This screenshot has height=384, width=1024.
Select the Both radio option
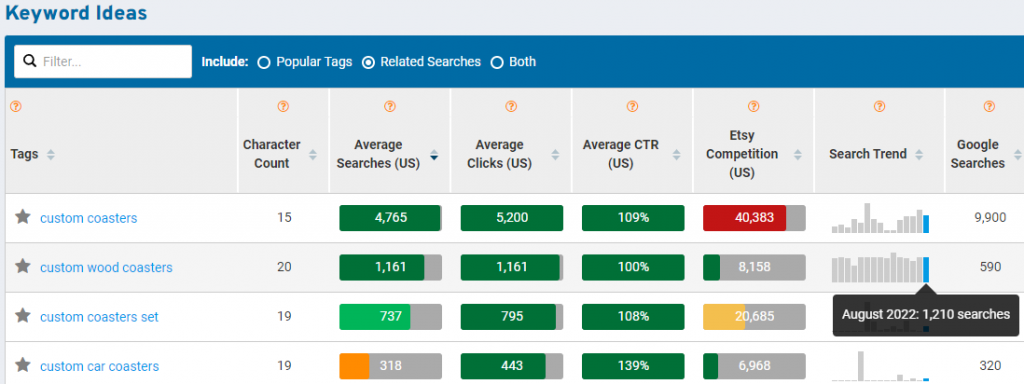tap(497, 62)
